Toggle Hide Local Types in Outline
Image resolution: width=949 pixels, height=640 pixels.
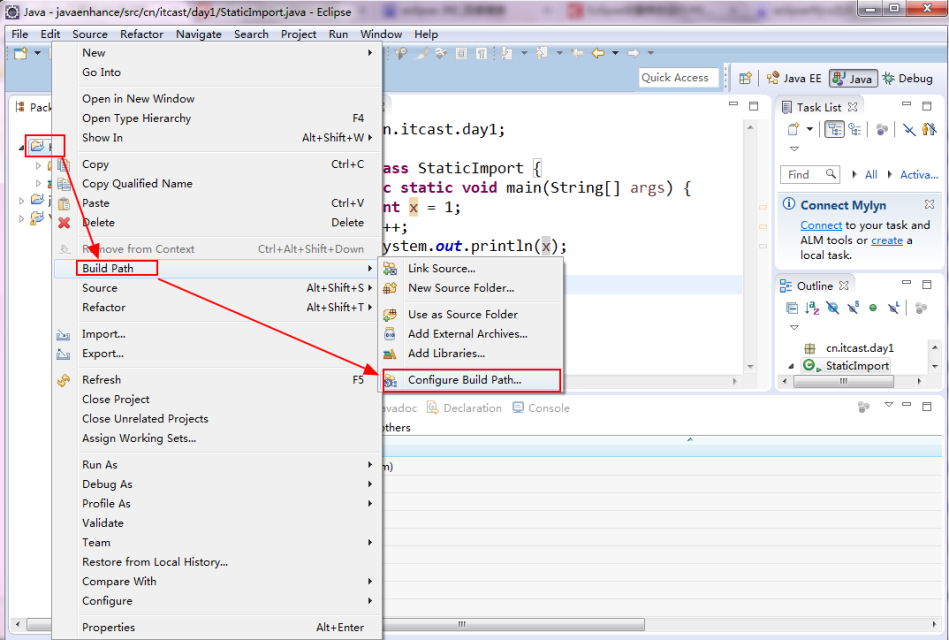[x=893, y=308]
